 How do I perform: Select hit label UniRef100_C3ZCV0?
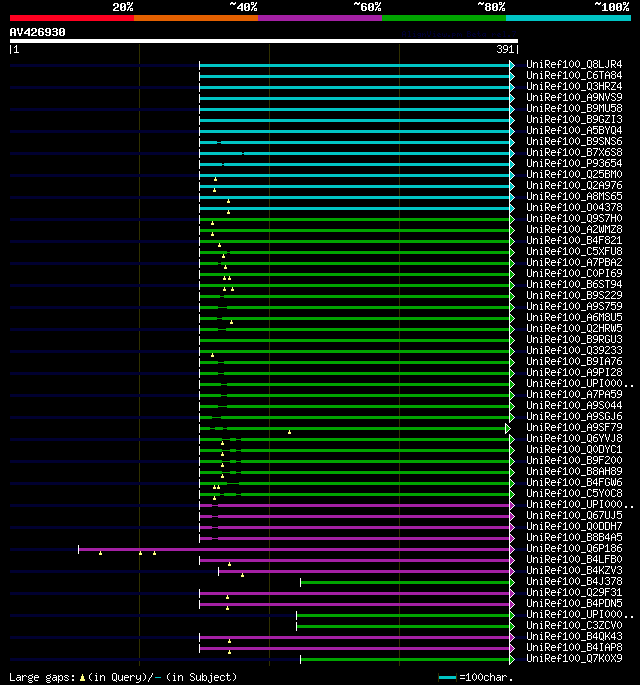coord(574,625)
